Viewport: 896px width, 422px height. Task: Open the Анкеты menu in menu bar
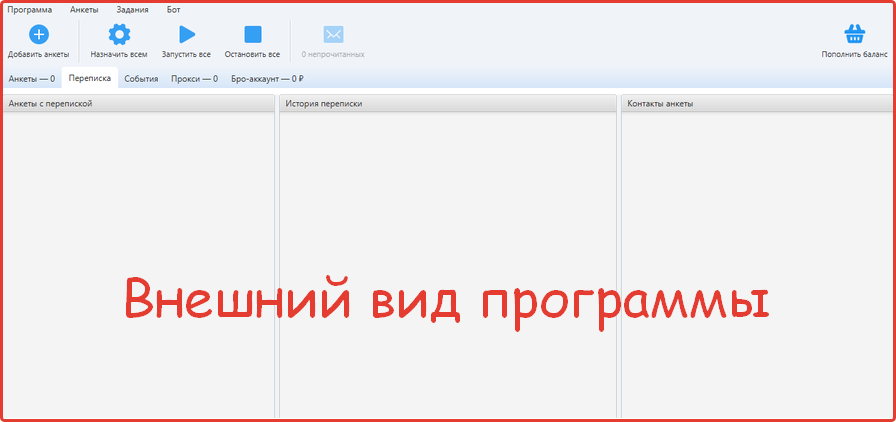(x=84, y=9)
